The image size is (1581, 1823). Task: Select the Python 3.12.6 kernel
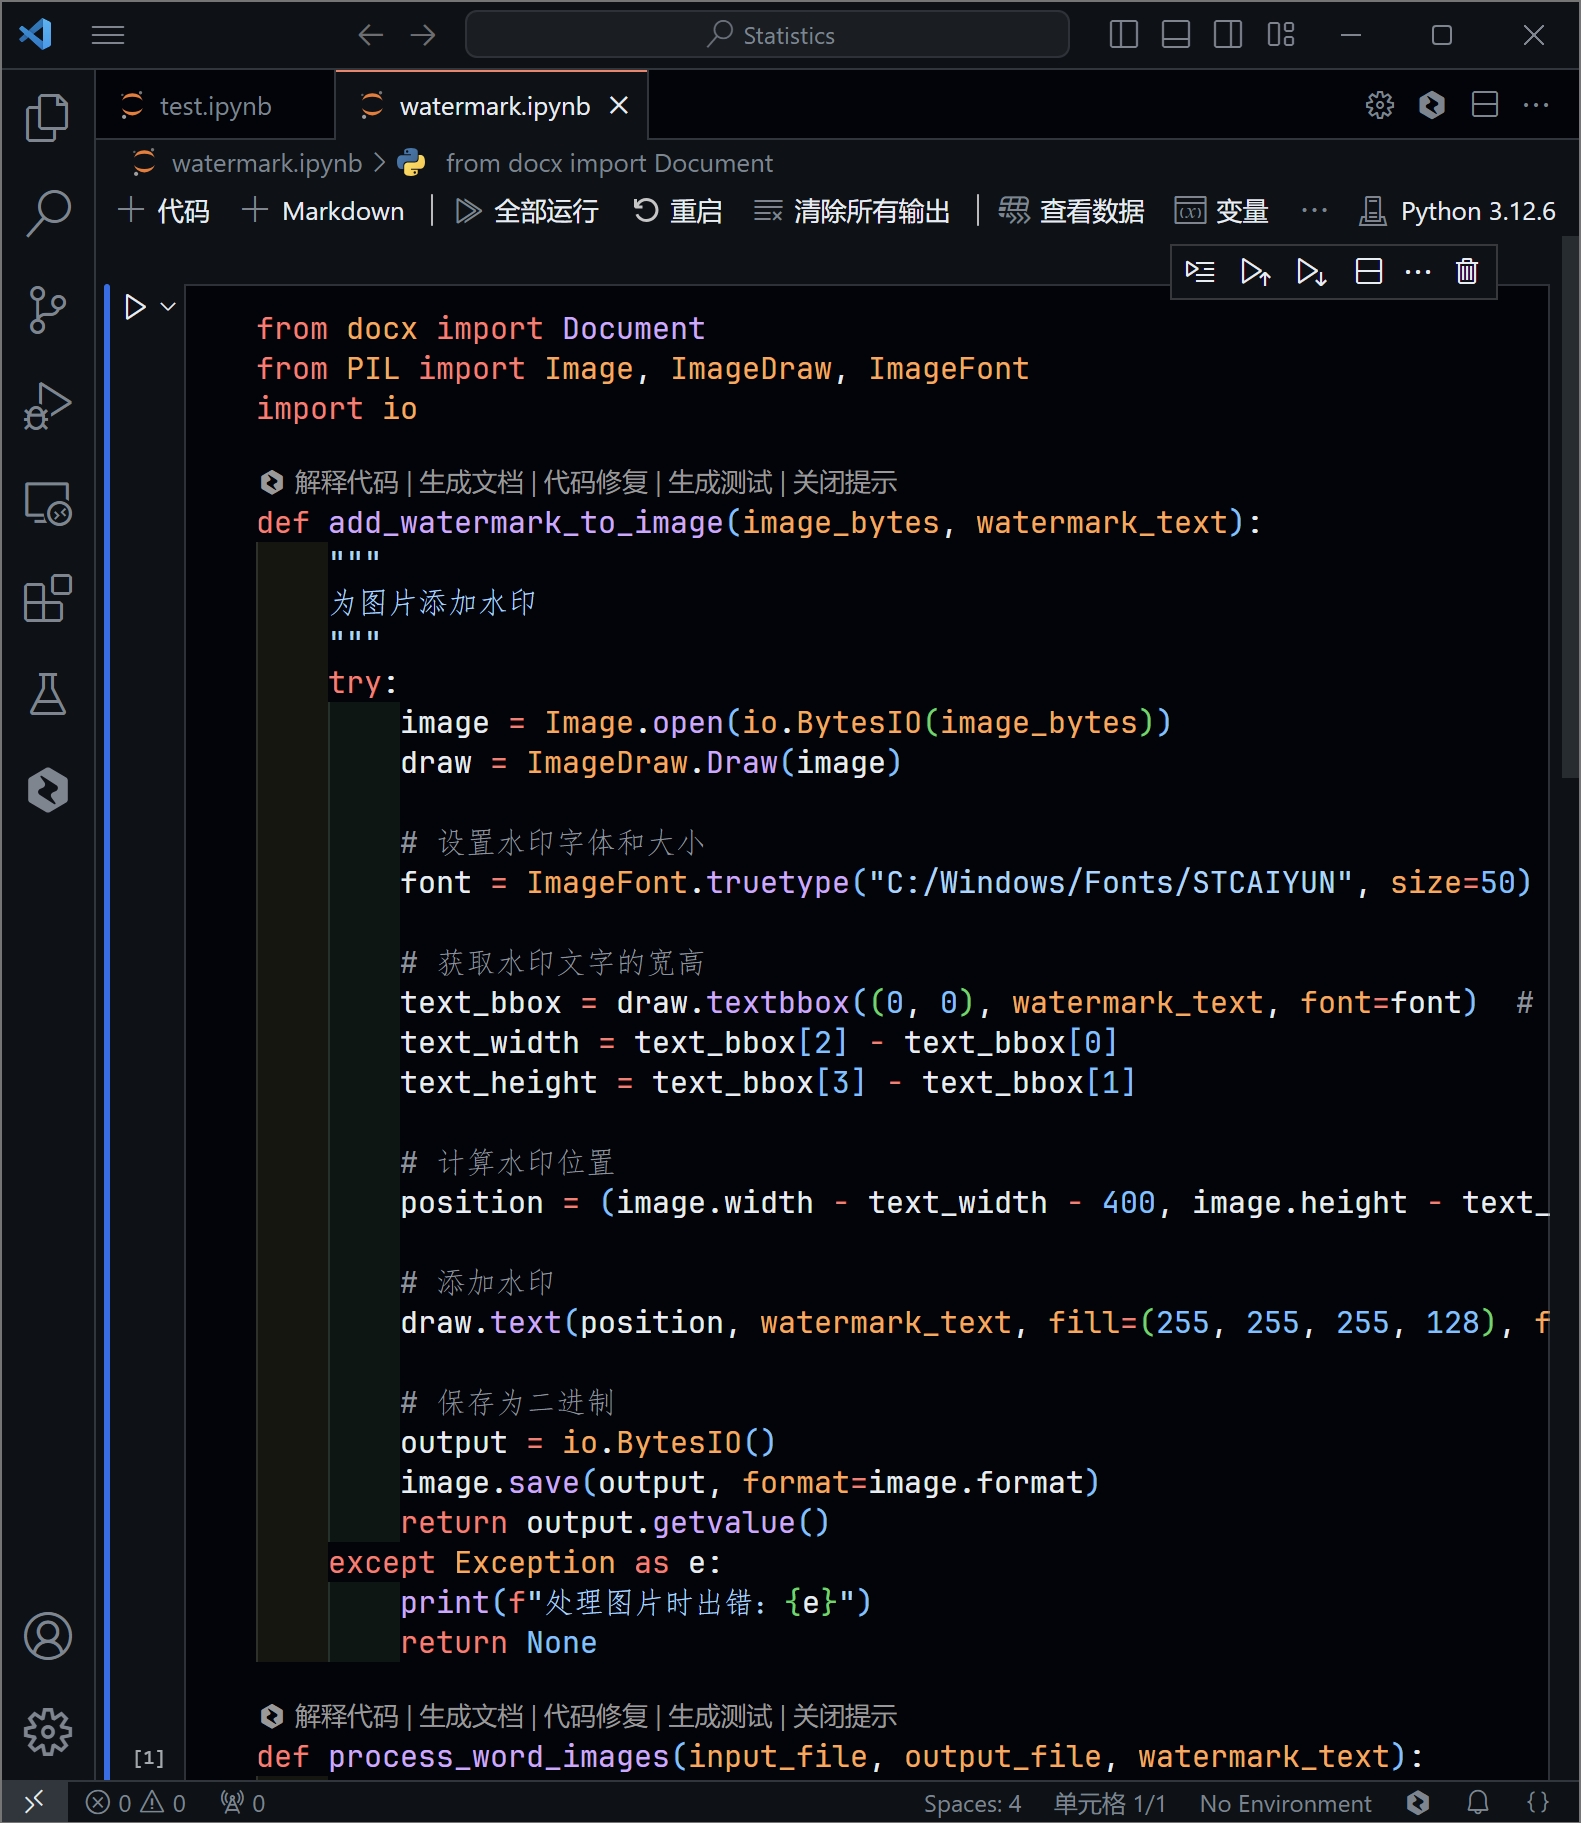pyautogui.click(x=1457, y=211)
